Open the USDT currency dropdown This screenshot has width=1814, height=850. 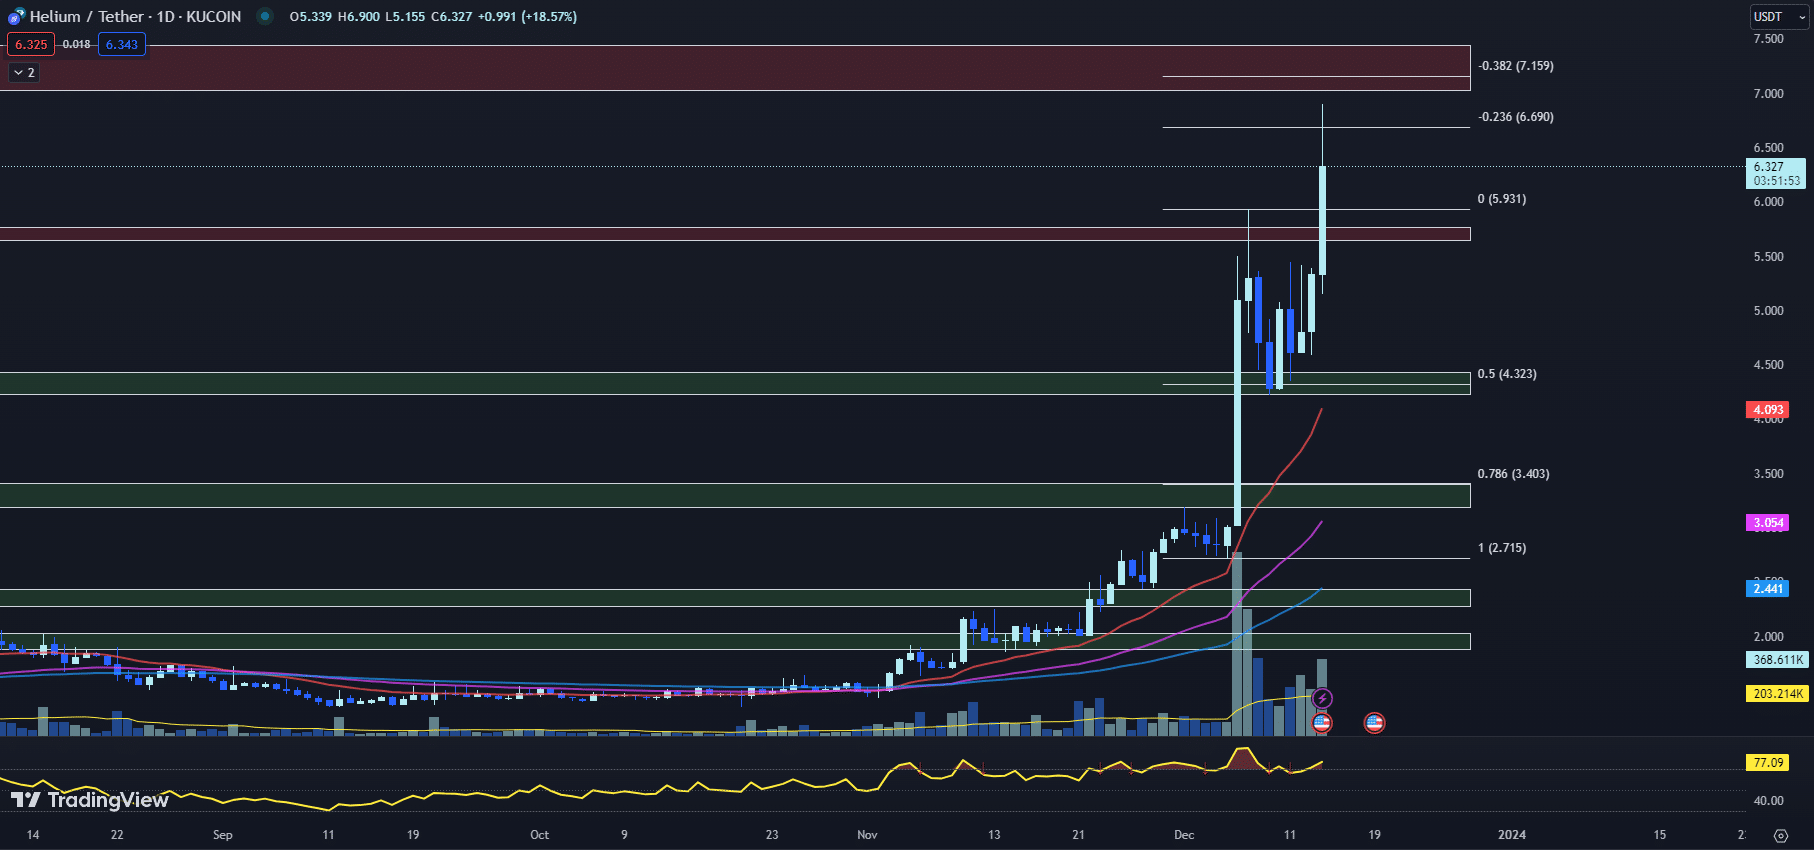[x=1779, y=17]
